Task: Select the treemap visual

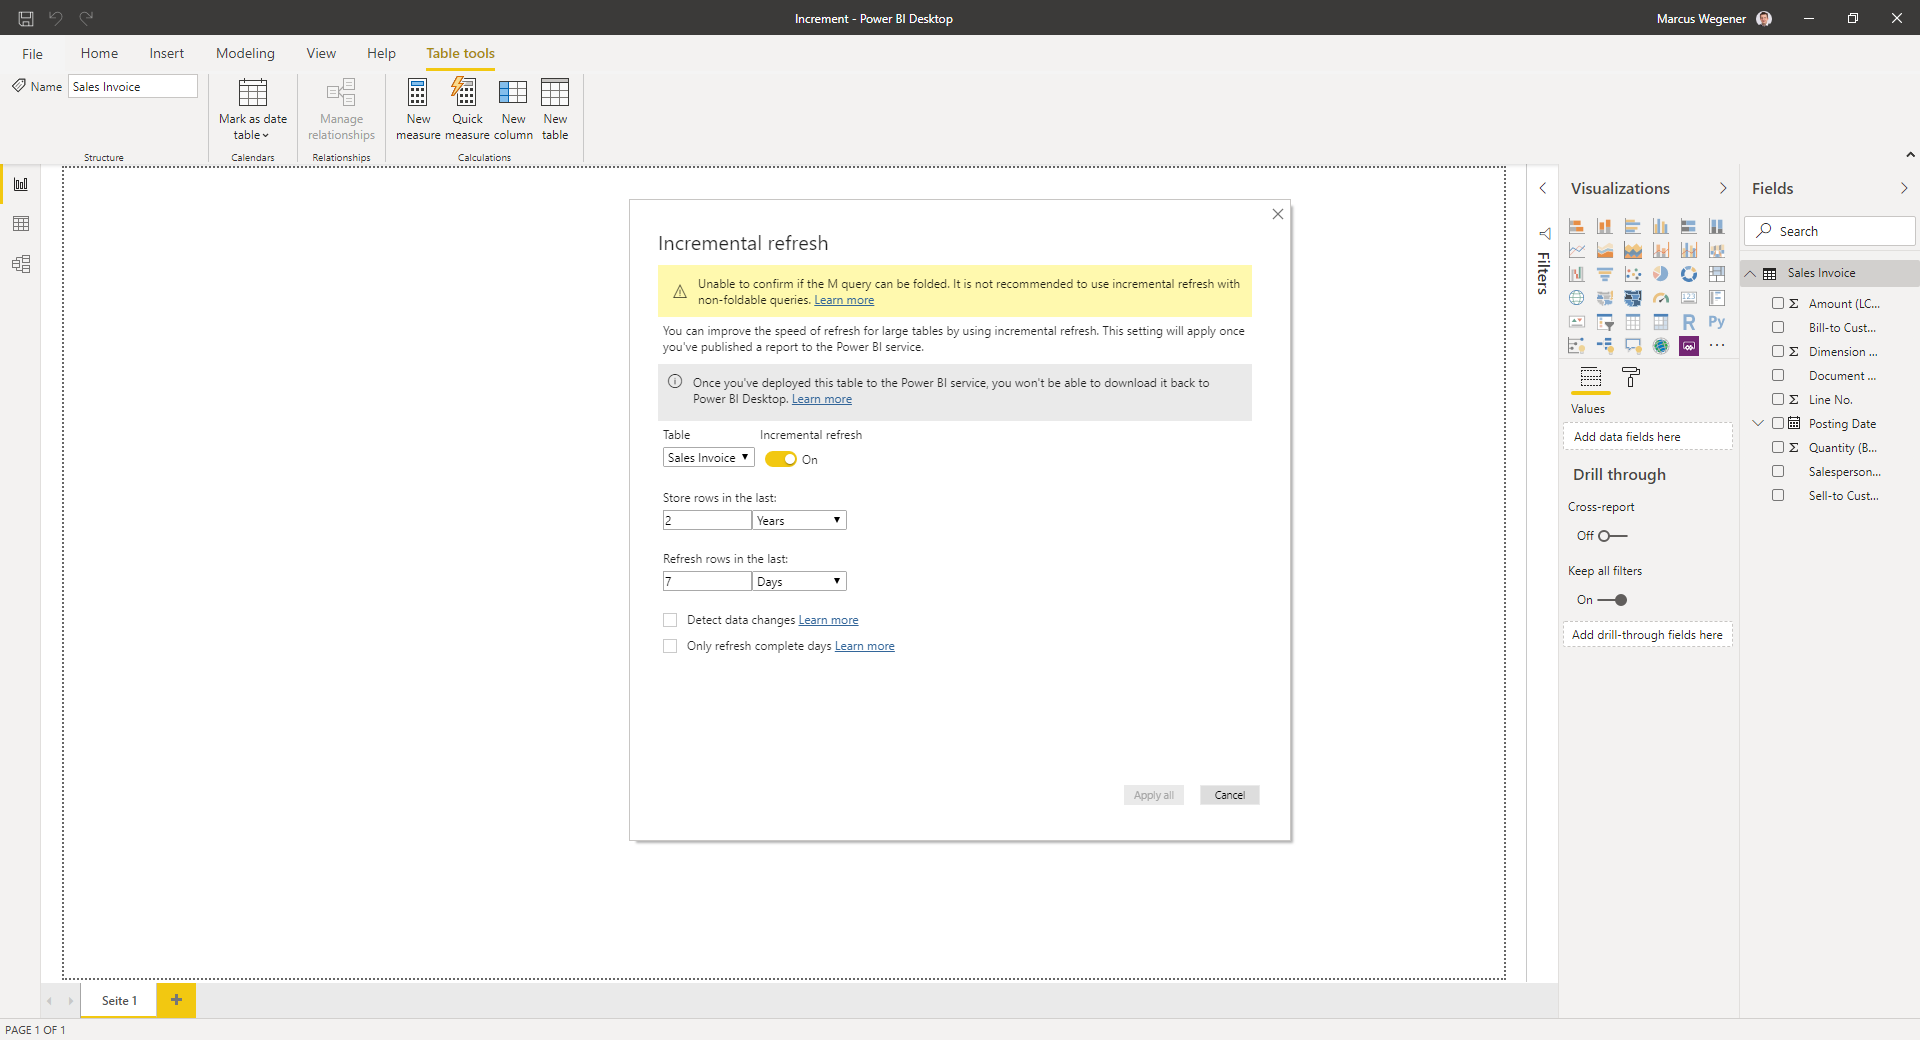Action: (x=1717, y=274)
